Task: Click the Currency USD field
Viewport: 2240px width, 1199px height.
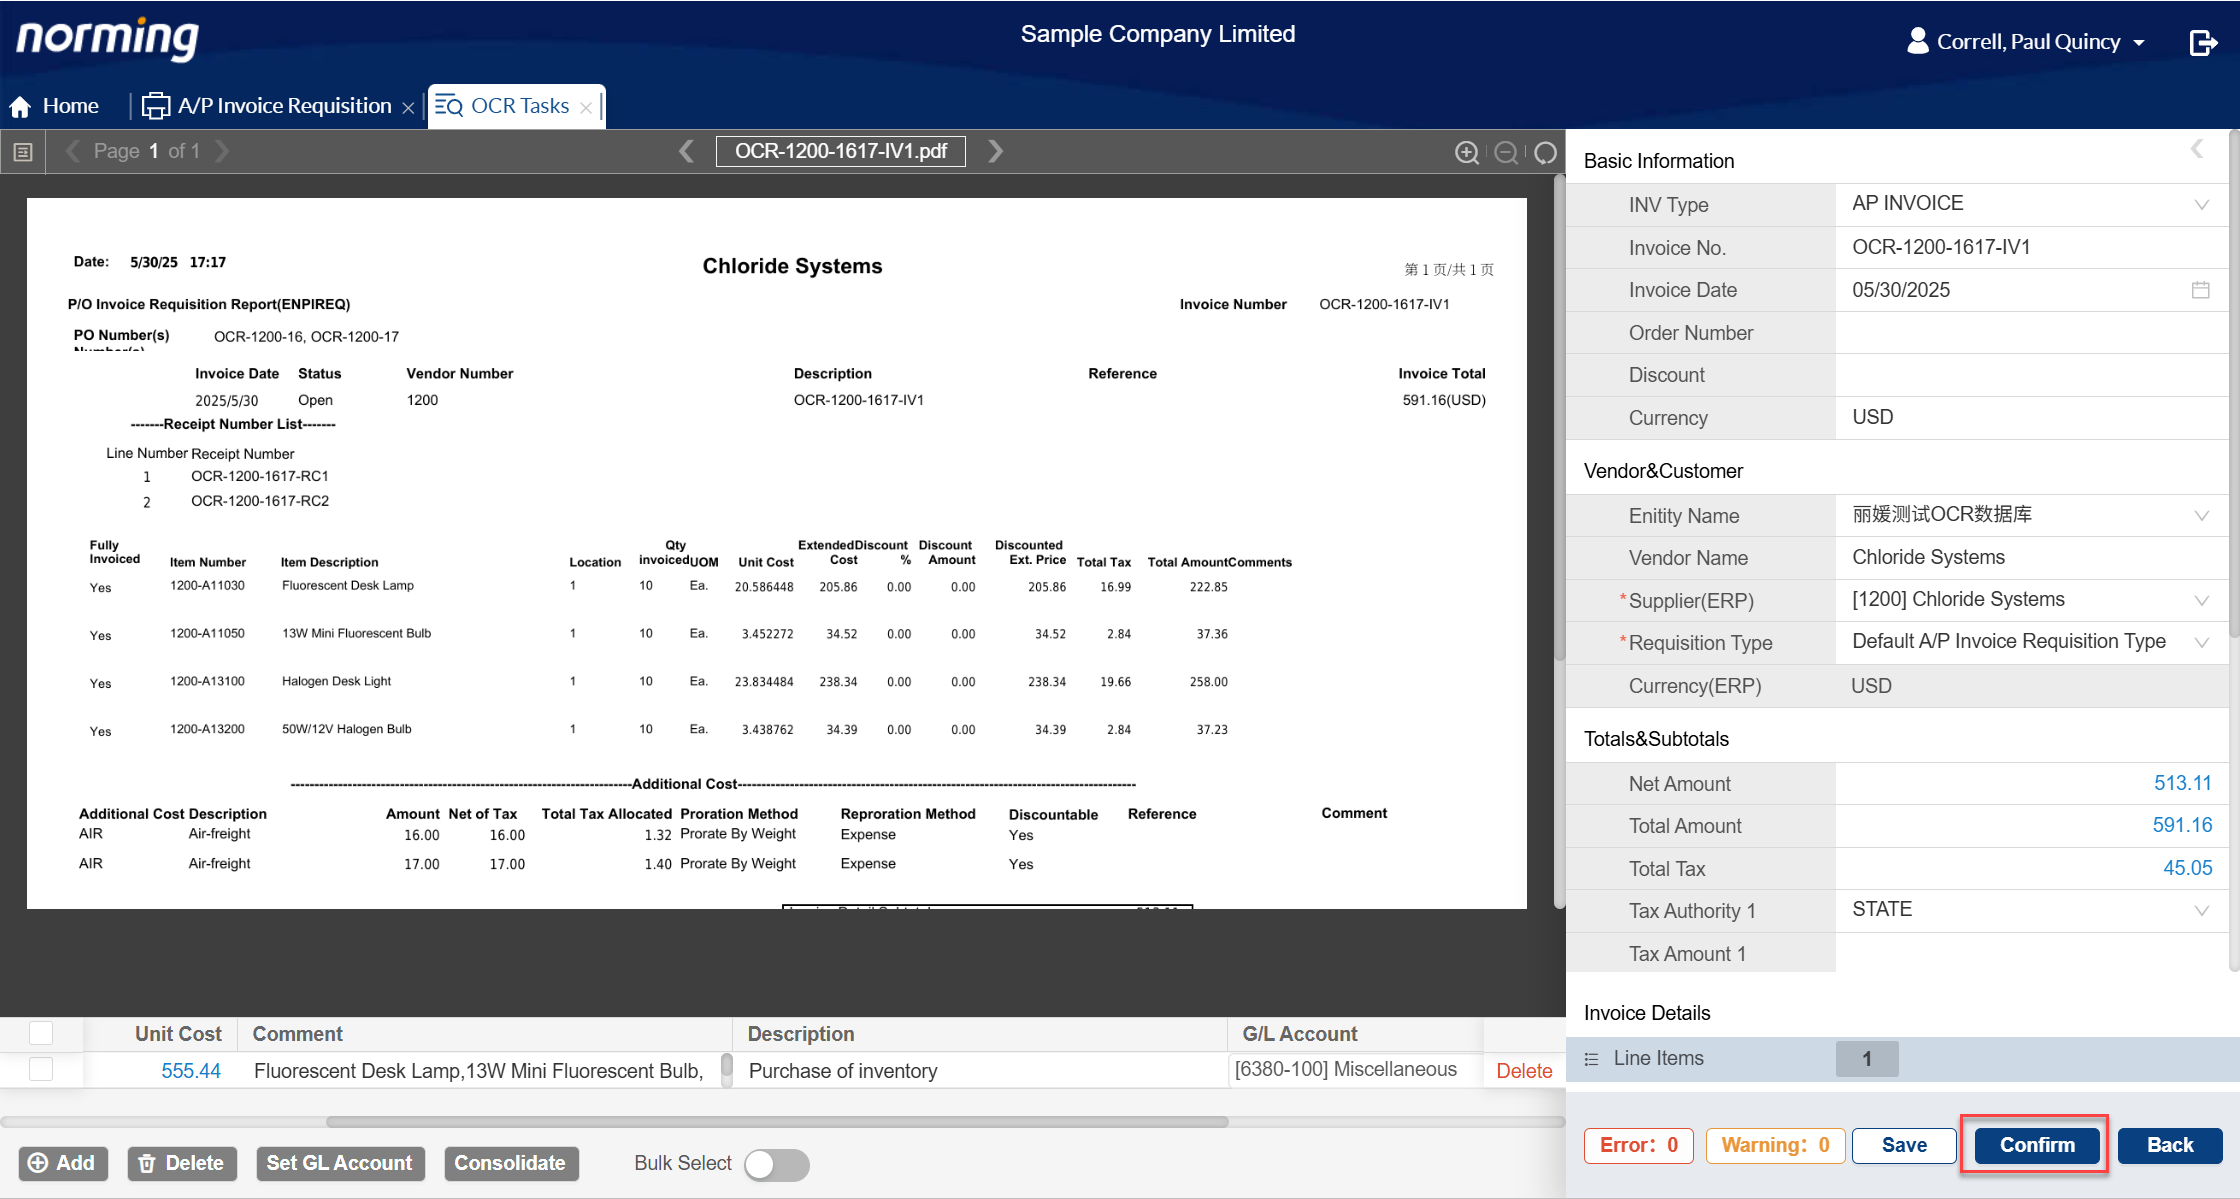Action: click(x=2032, y=417)
